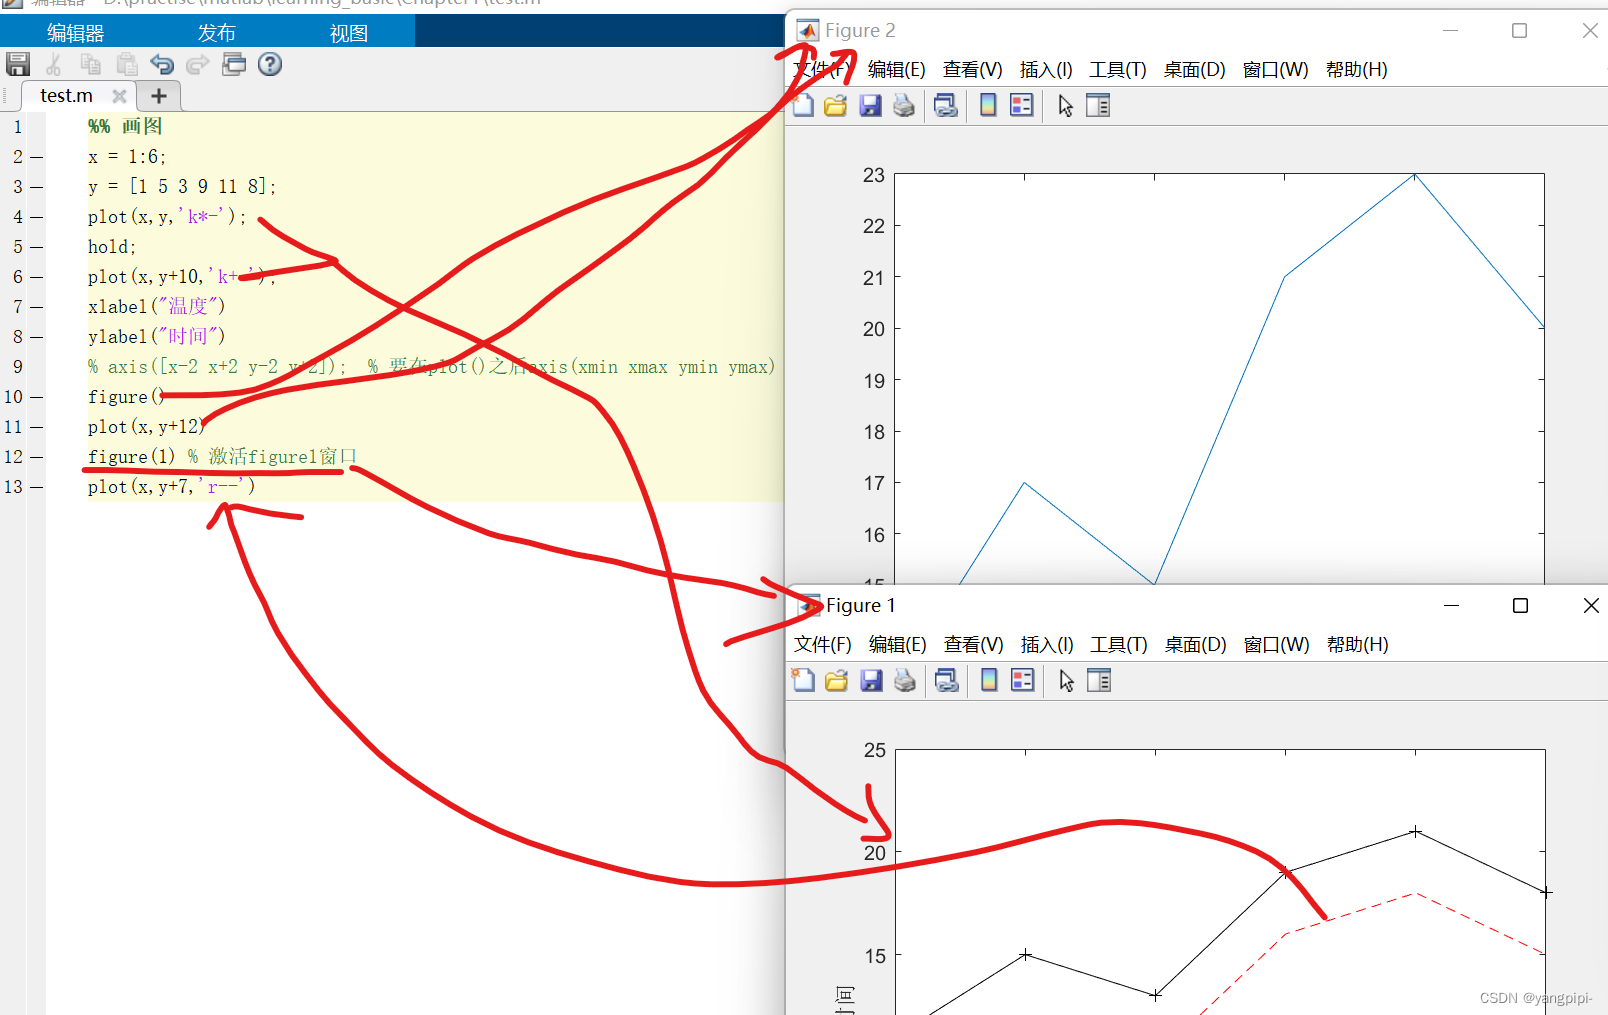Open 窗口(W) menu in Figure 1
The width and height of the screenshot is (1608, 1015).
click(x=1276, y=644)
